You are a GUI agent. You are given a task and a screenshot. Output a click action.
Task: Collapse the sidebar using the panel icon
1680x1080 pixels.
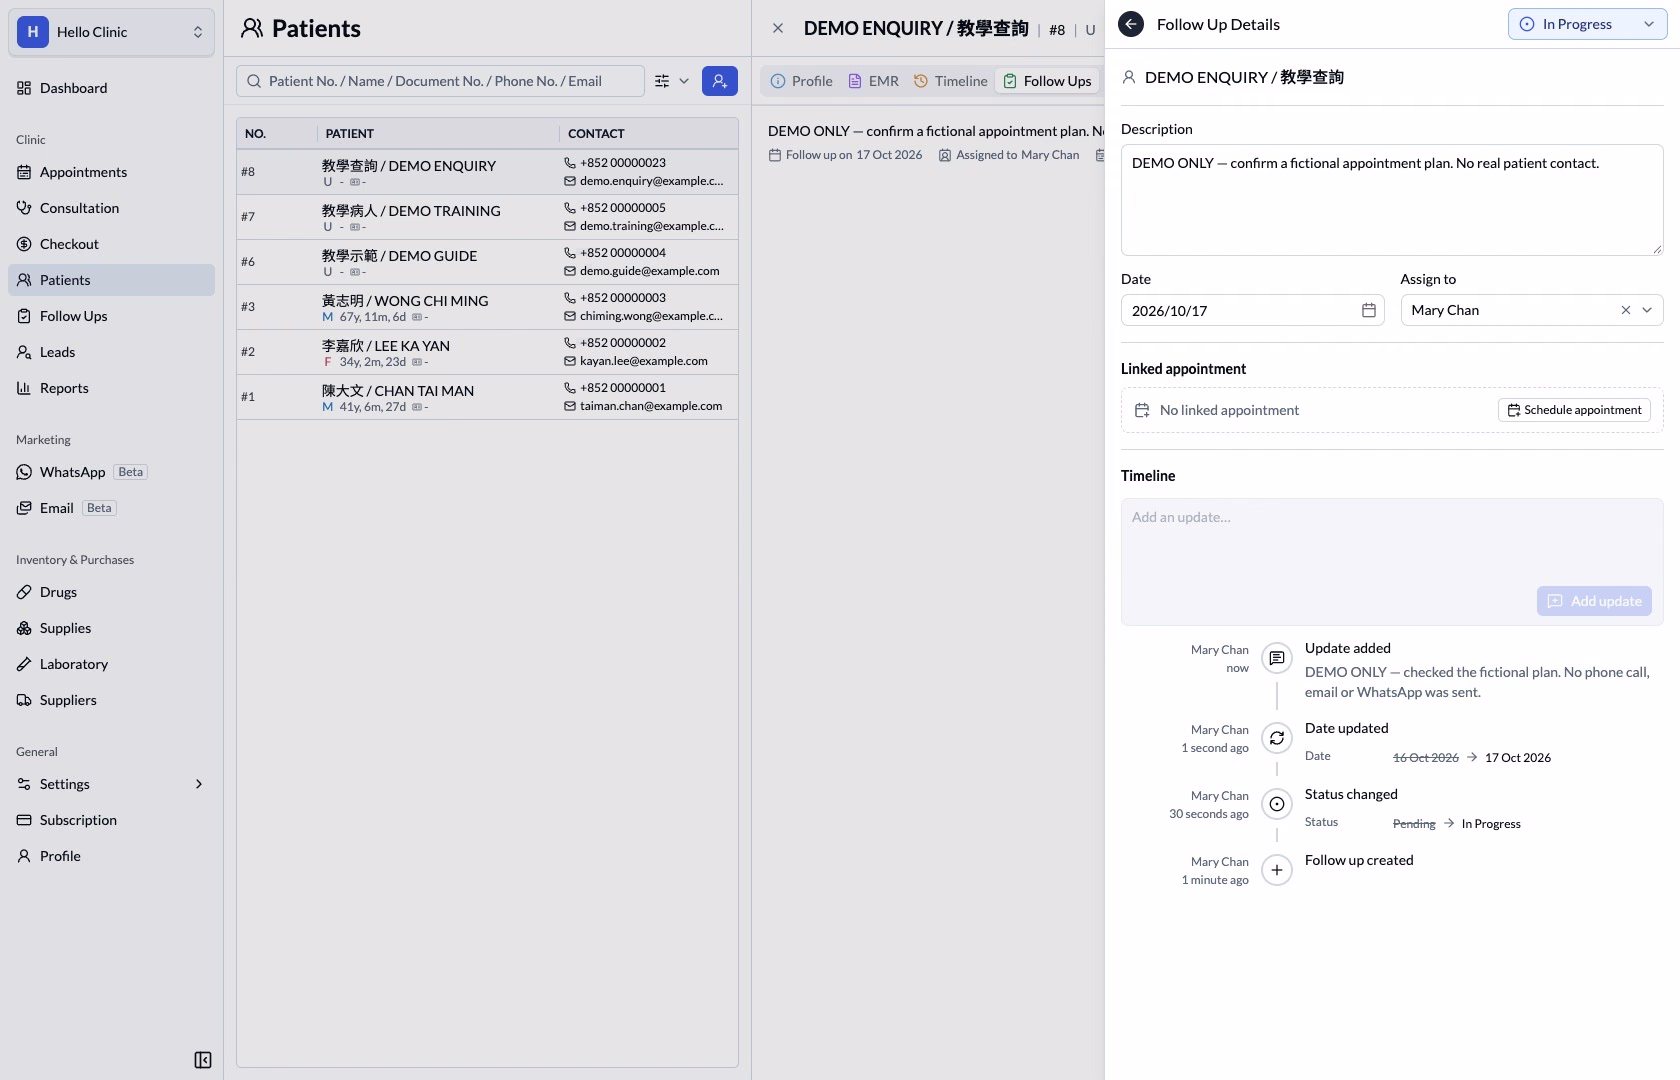[203, 1060]
